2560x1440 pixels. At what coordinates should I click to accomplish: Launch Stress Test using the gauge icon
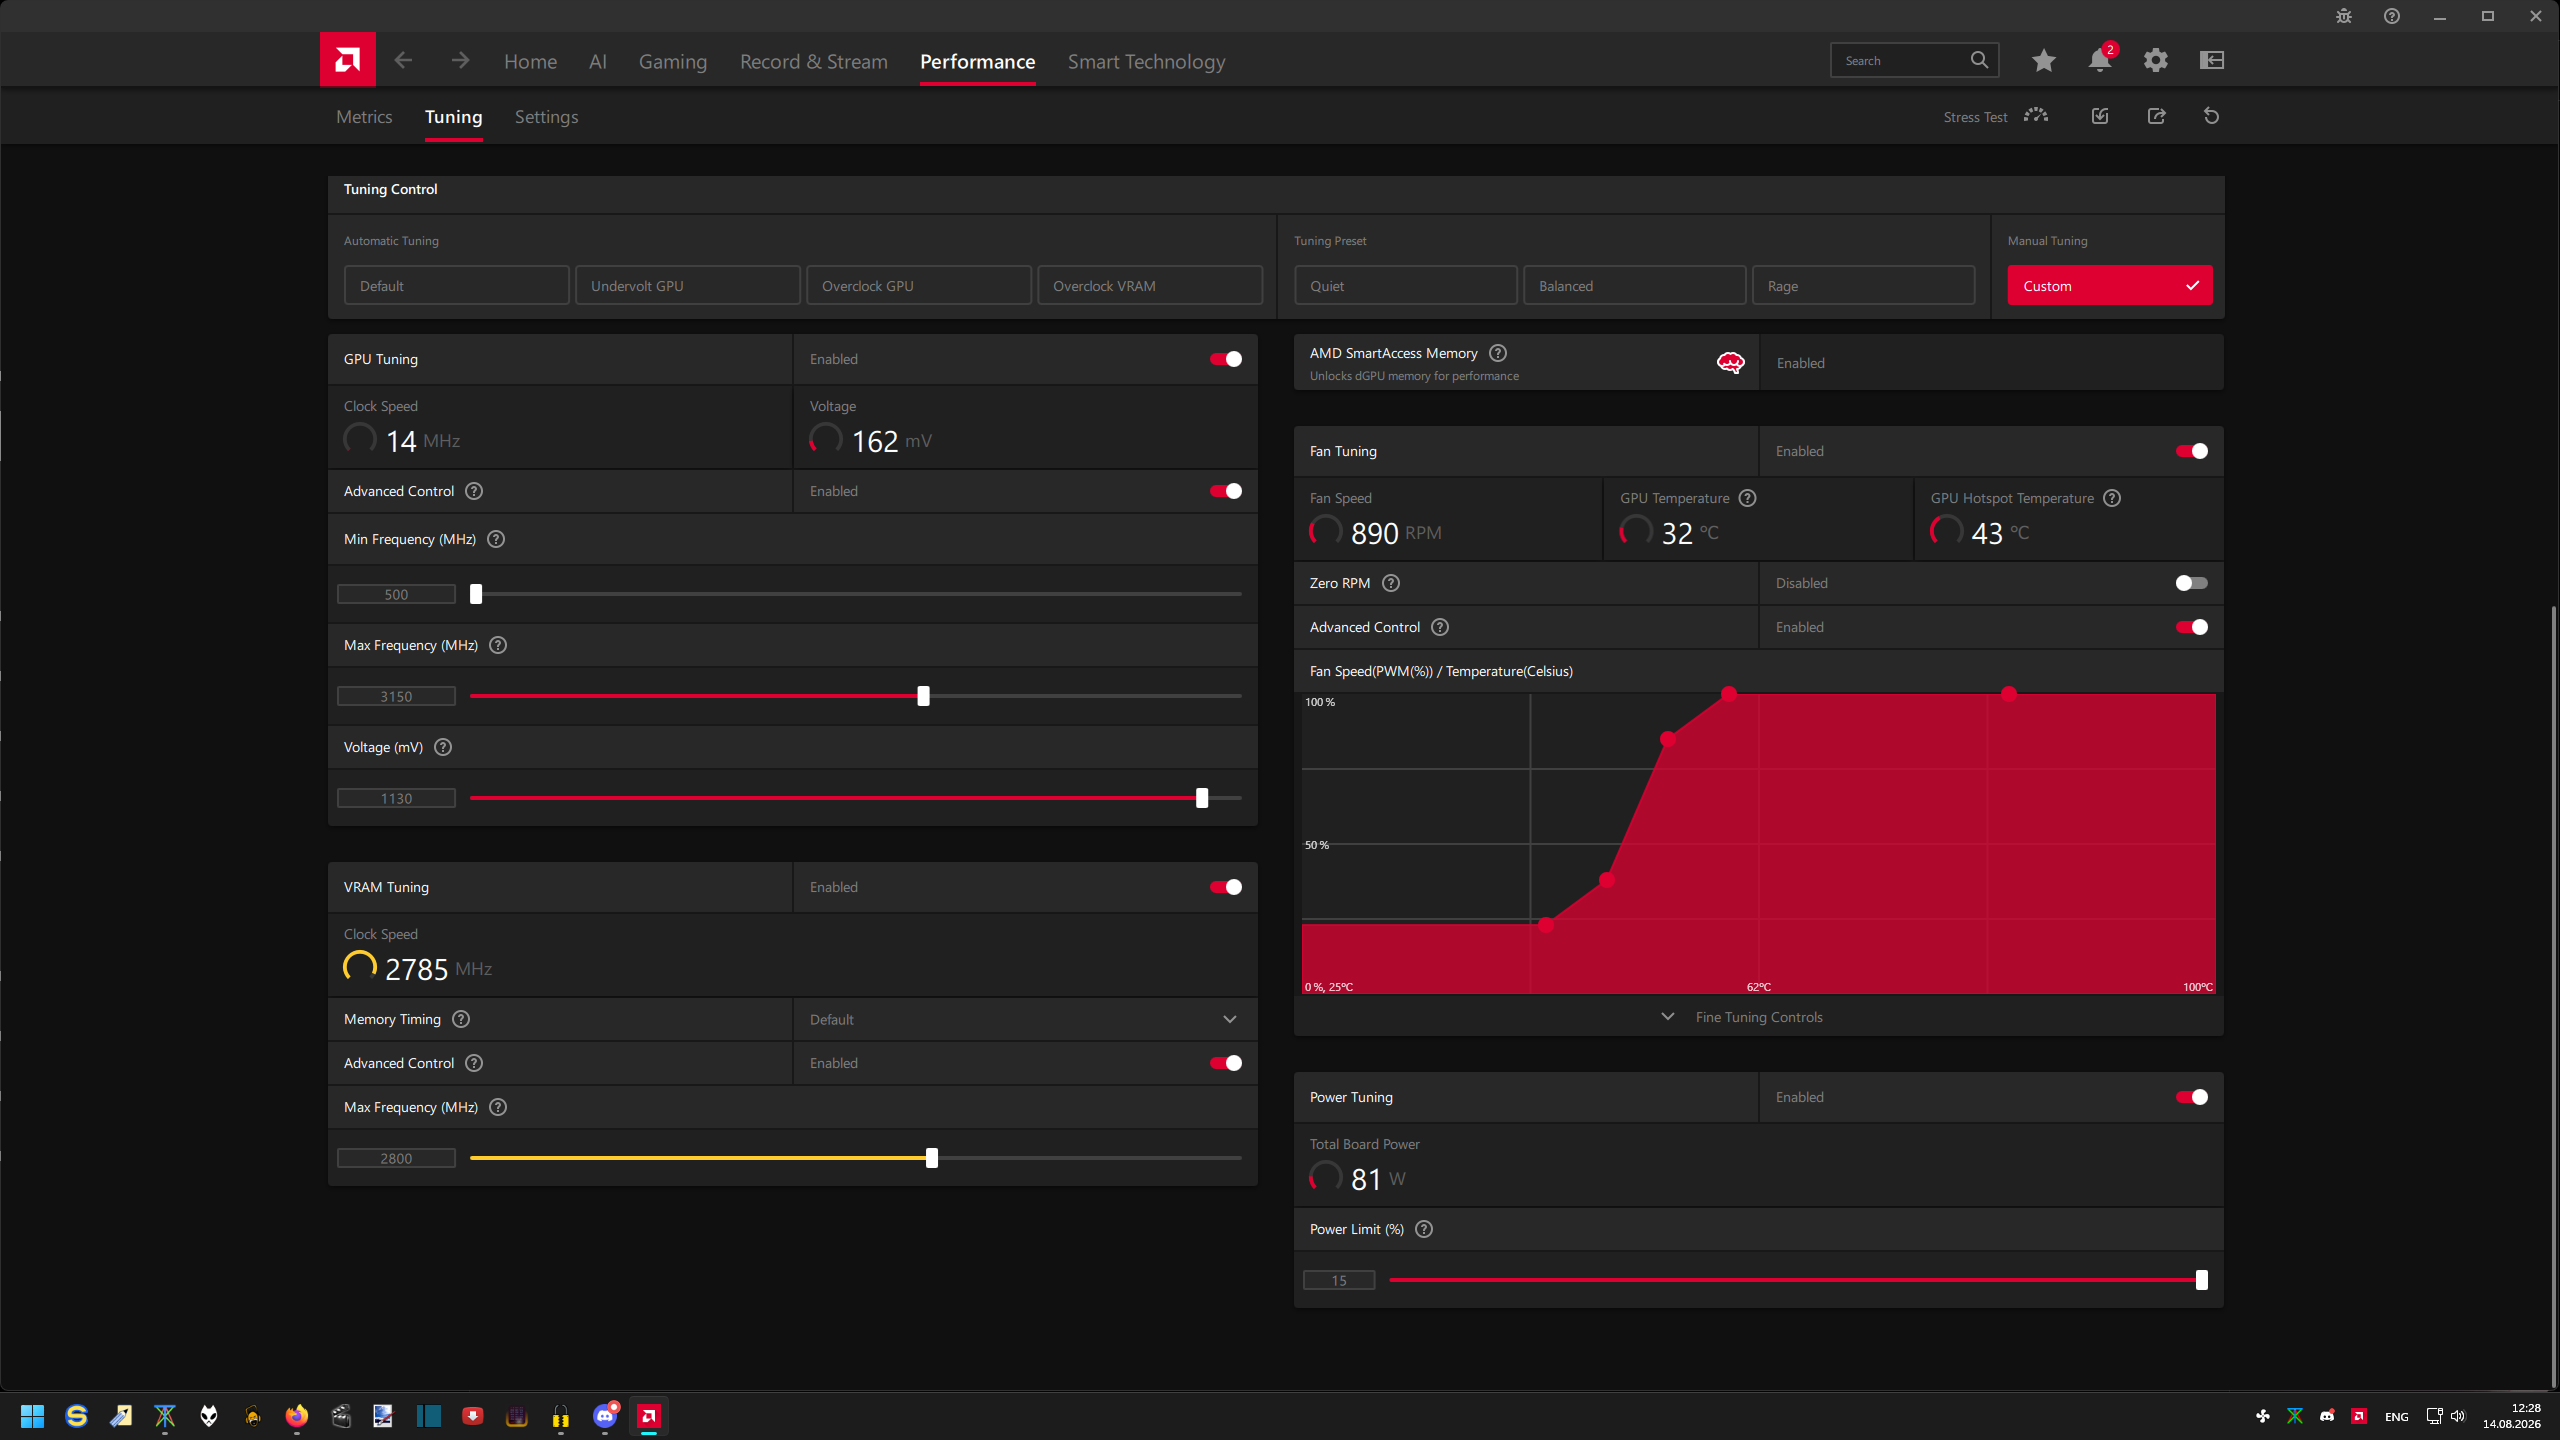click(2036, 116)
